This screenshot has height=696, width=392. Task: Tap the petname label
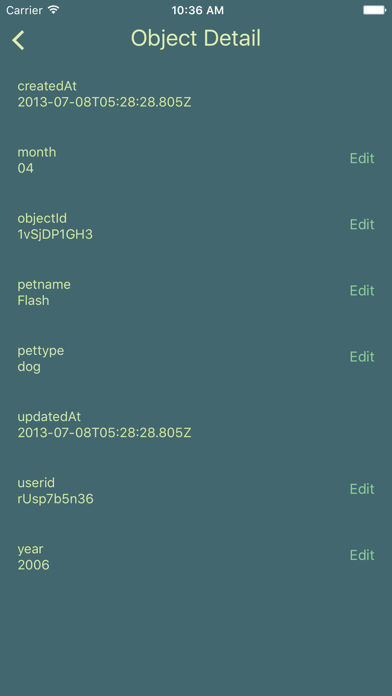tap(44, 285)
